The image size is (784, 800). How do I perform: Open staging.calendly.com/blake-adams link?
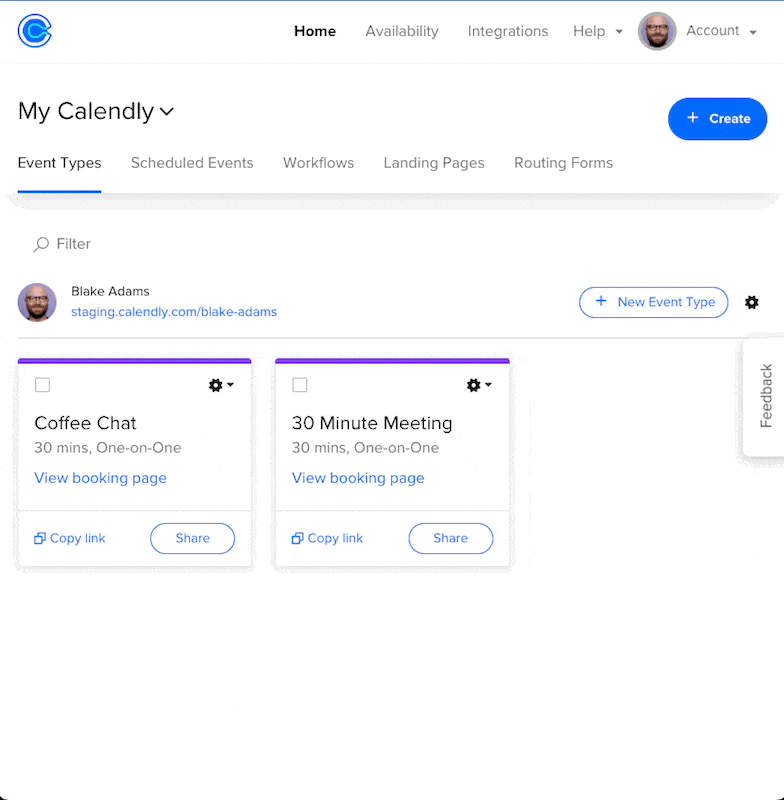coord(174,312)
